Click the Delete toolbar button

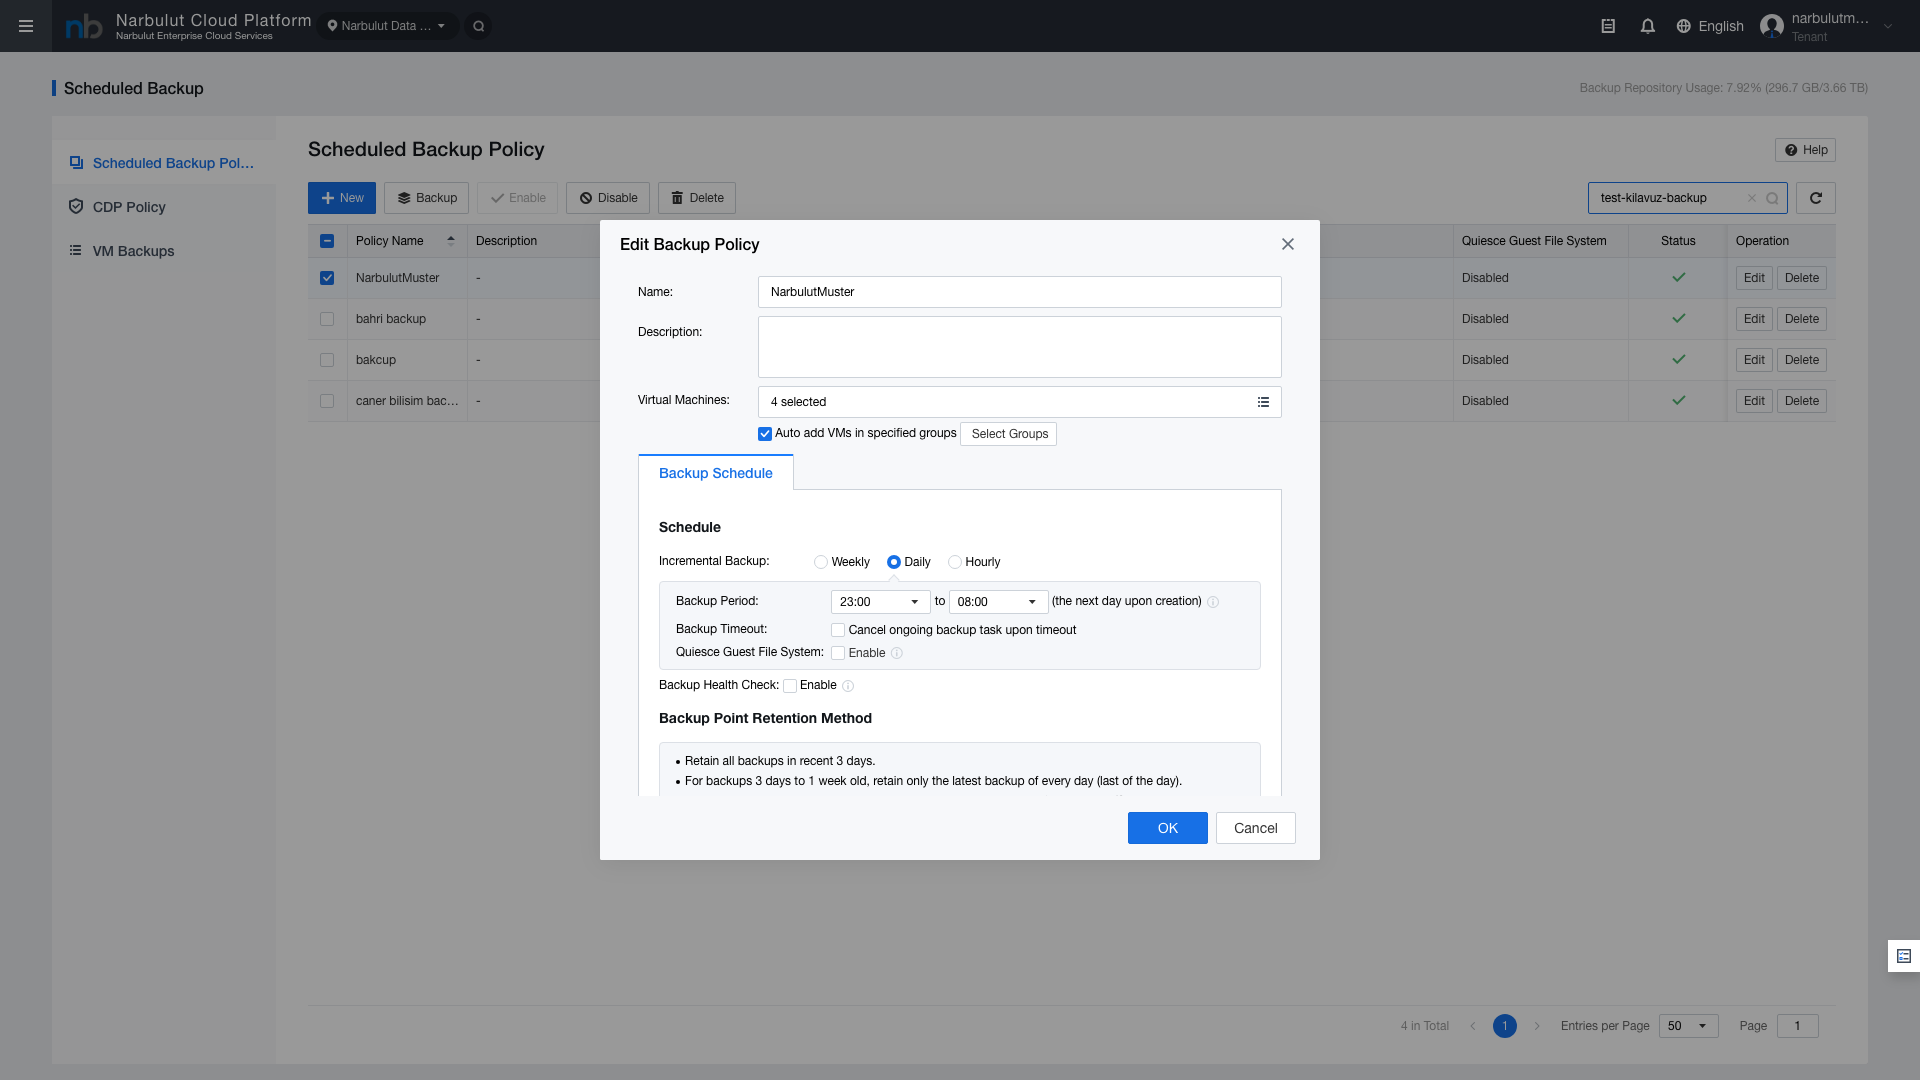pyautogui.click(x=697, y=198)
